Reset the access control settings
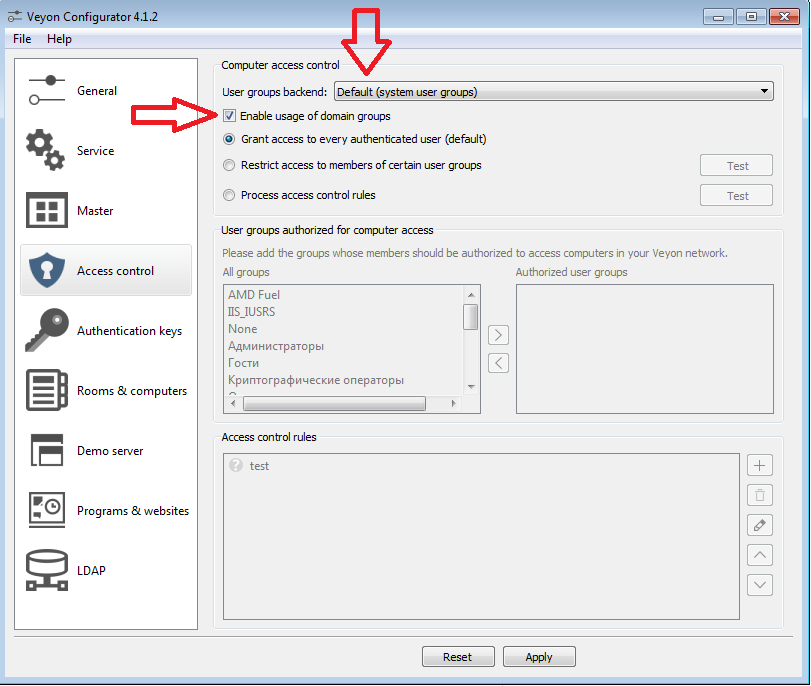Image resolution: width=811 pixels, height=686 pixels. [x=458, y=656]
